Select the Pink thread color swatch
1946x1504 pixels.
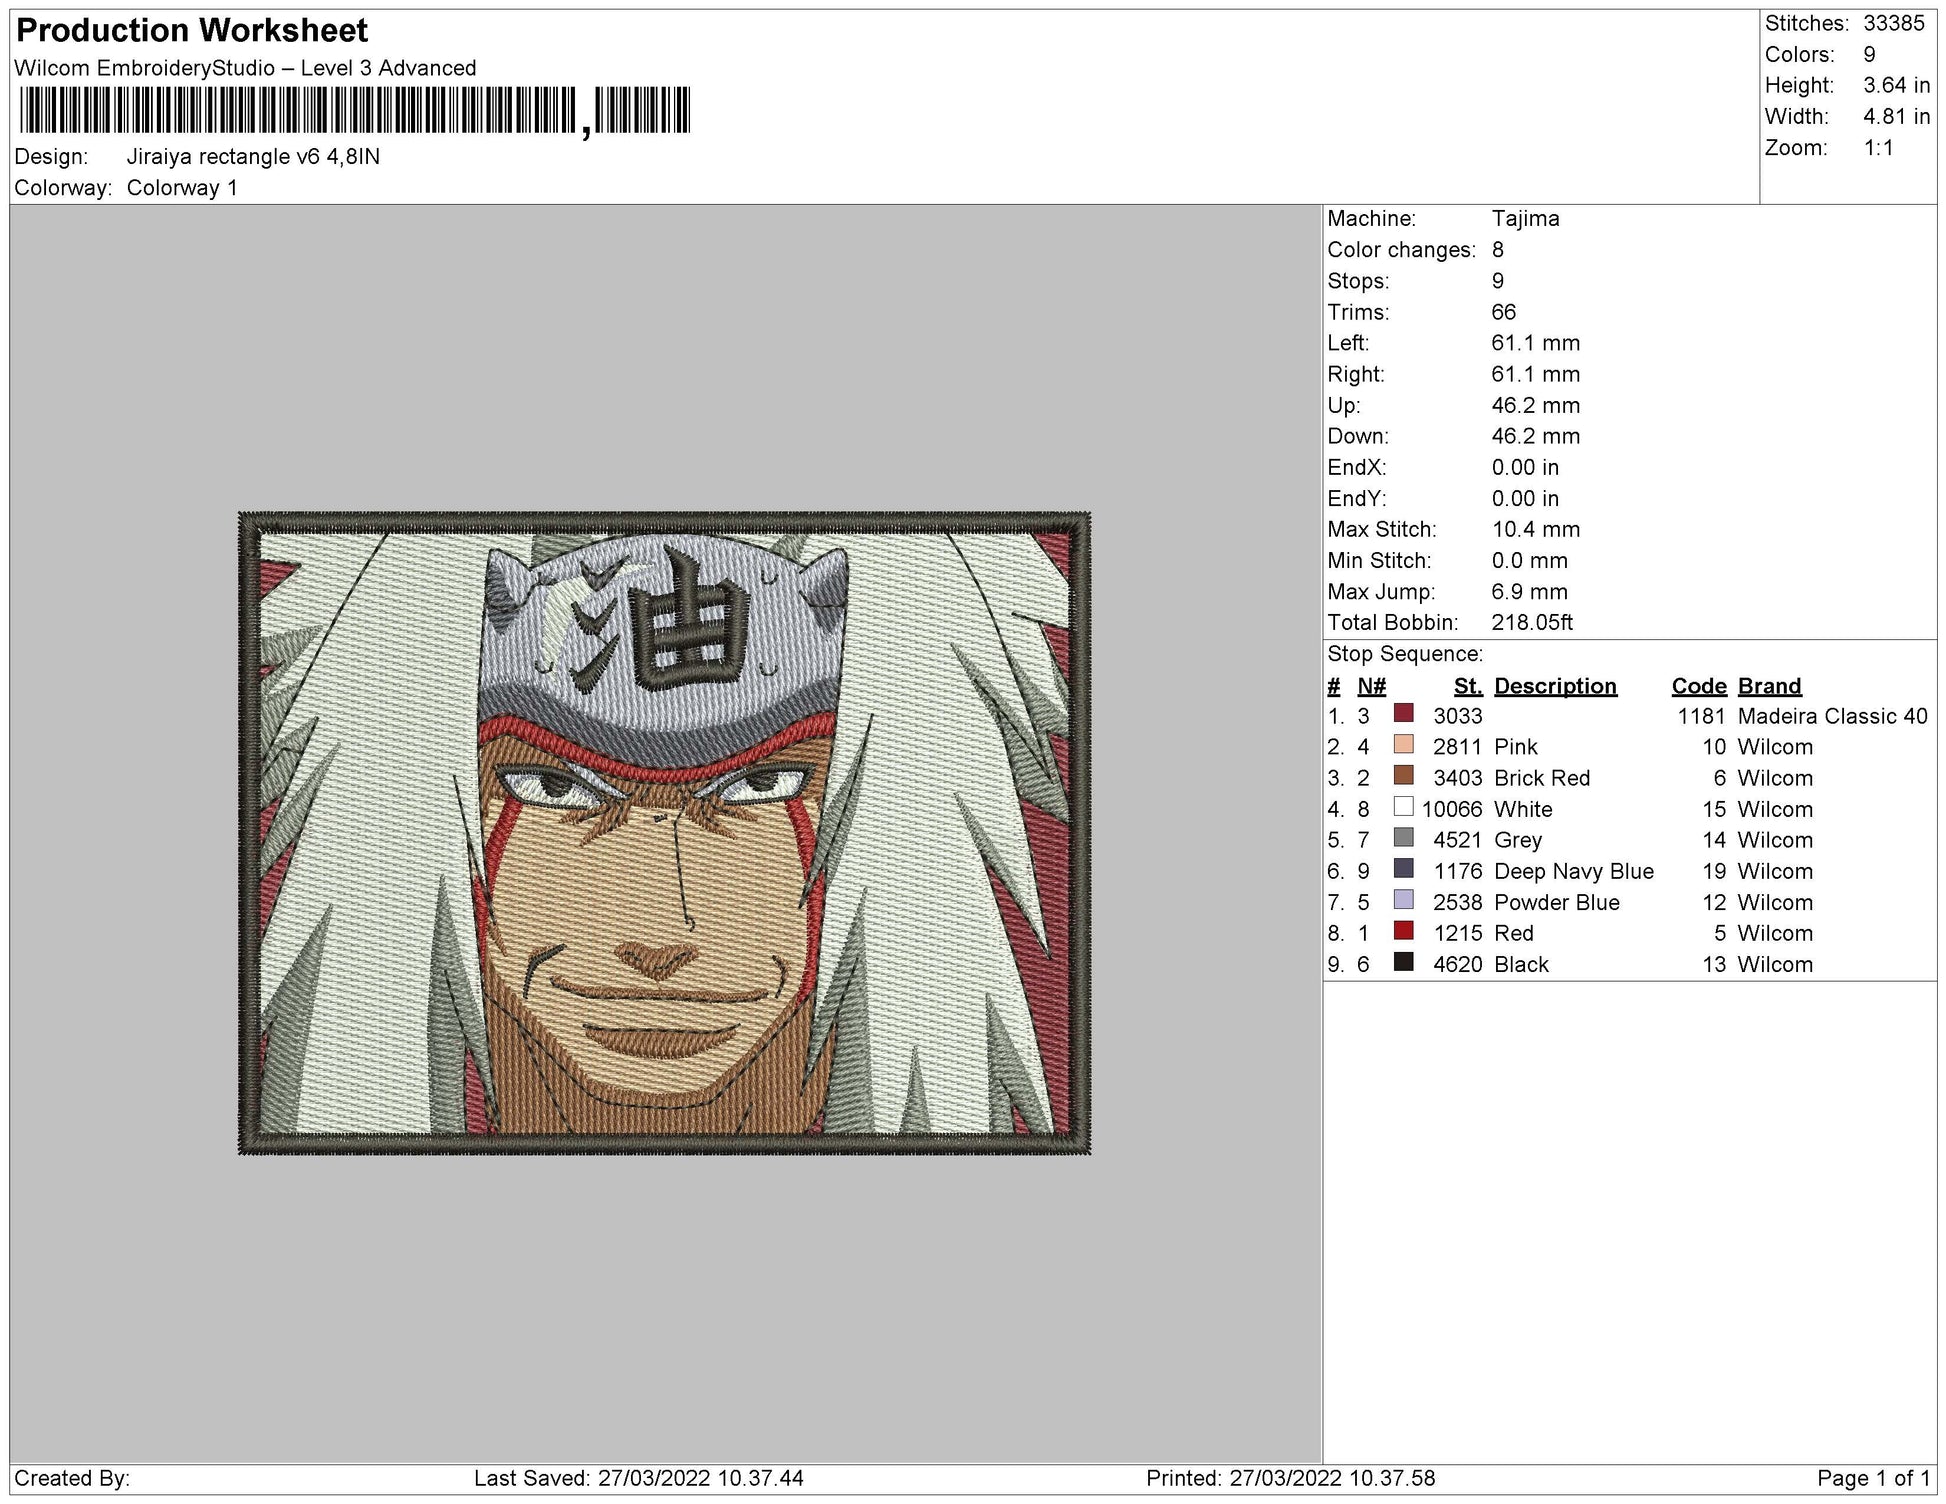pyautogui.click(x=1403, y=745)
